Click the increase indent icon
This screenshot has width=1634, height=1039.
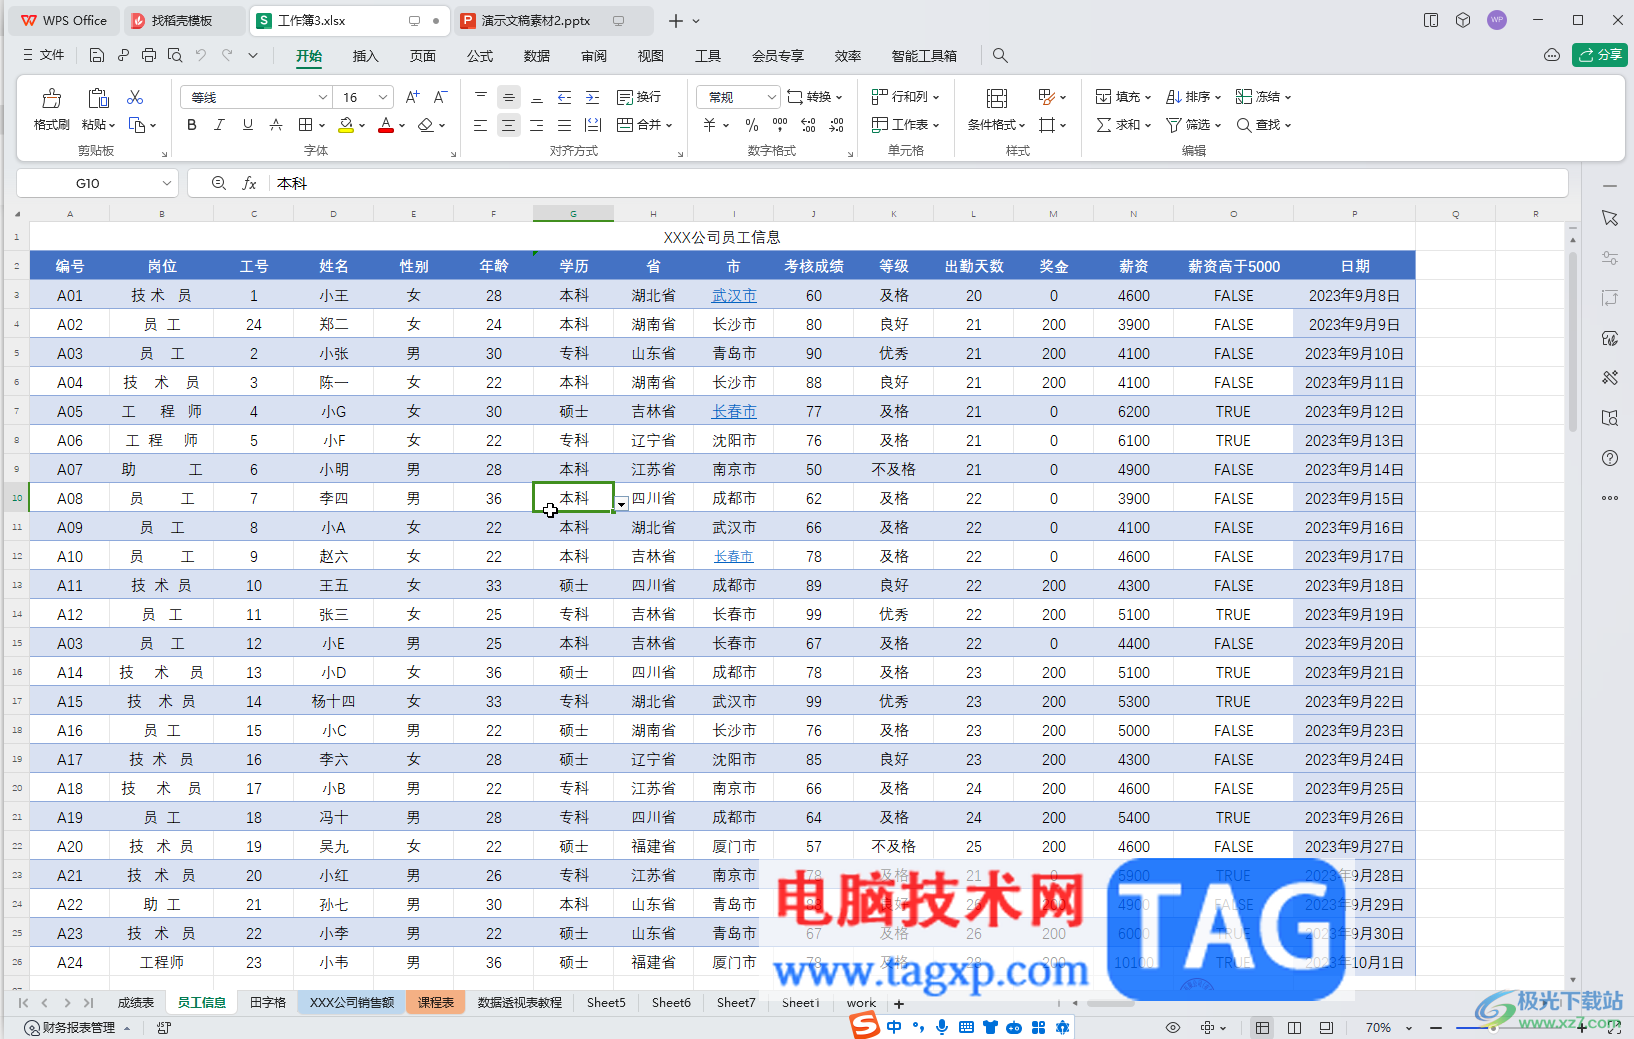pos(593,97)
